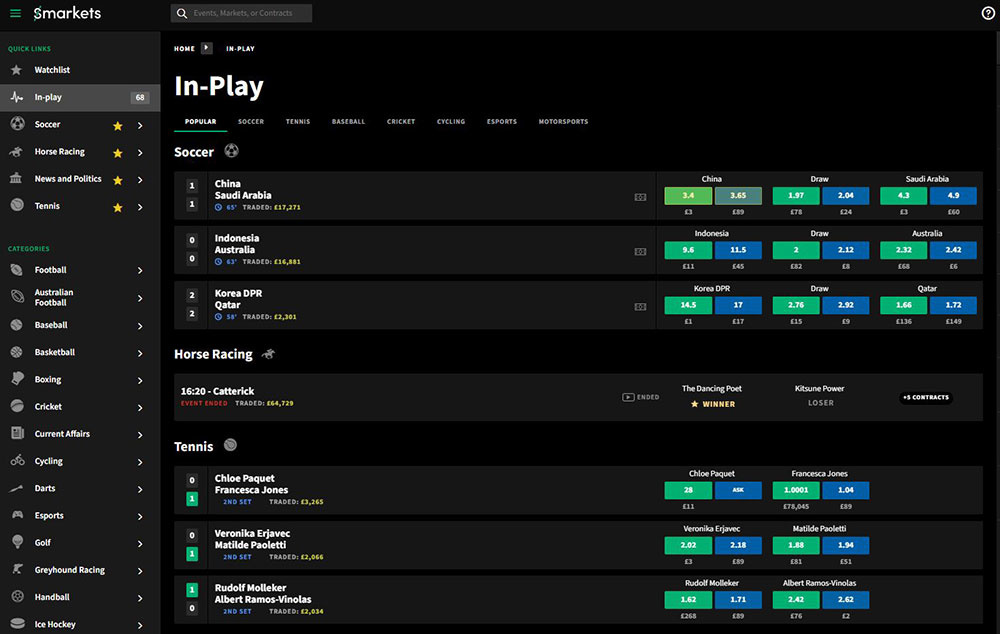Expand Baseball category chevron
The height and width of the screenshot is (634, 1000).
(x=140, y=326)
